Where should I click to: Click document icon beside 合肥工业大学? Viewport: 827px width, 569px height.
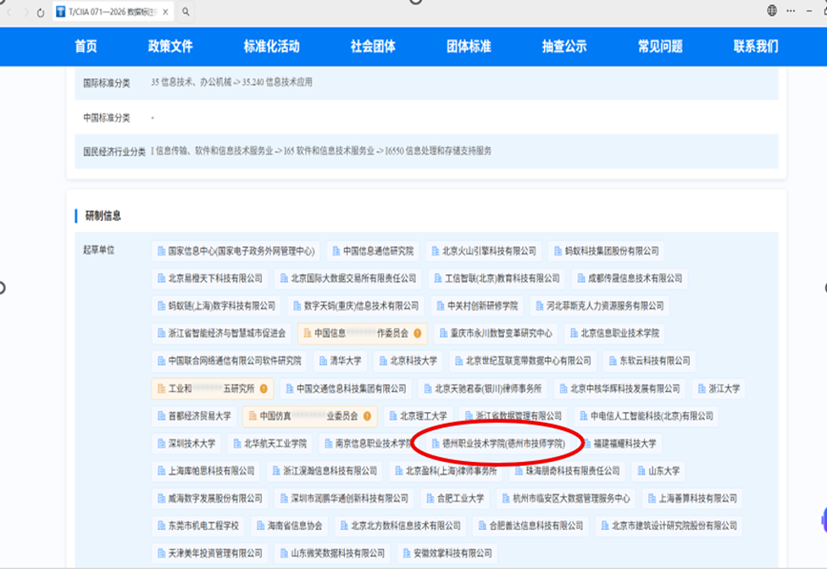(x=430, y=498)
